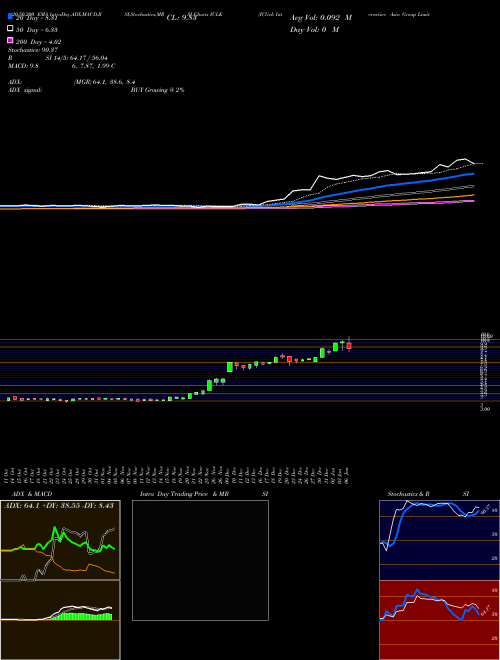The width and height of the screenshot is (500, 660).
Task: Click the 'Intra Day Trading Price & MR' title
Action: tap(184, 494)
